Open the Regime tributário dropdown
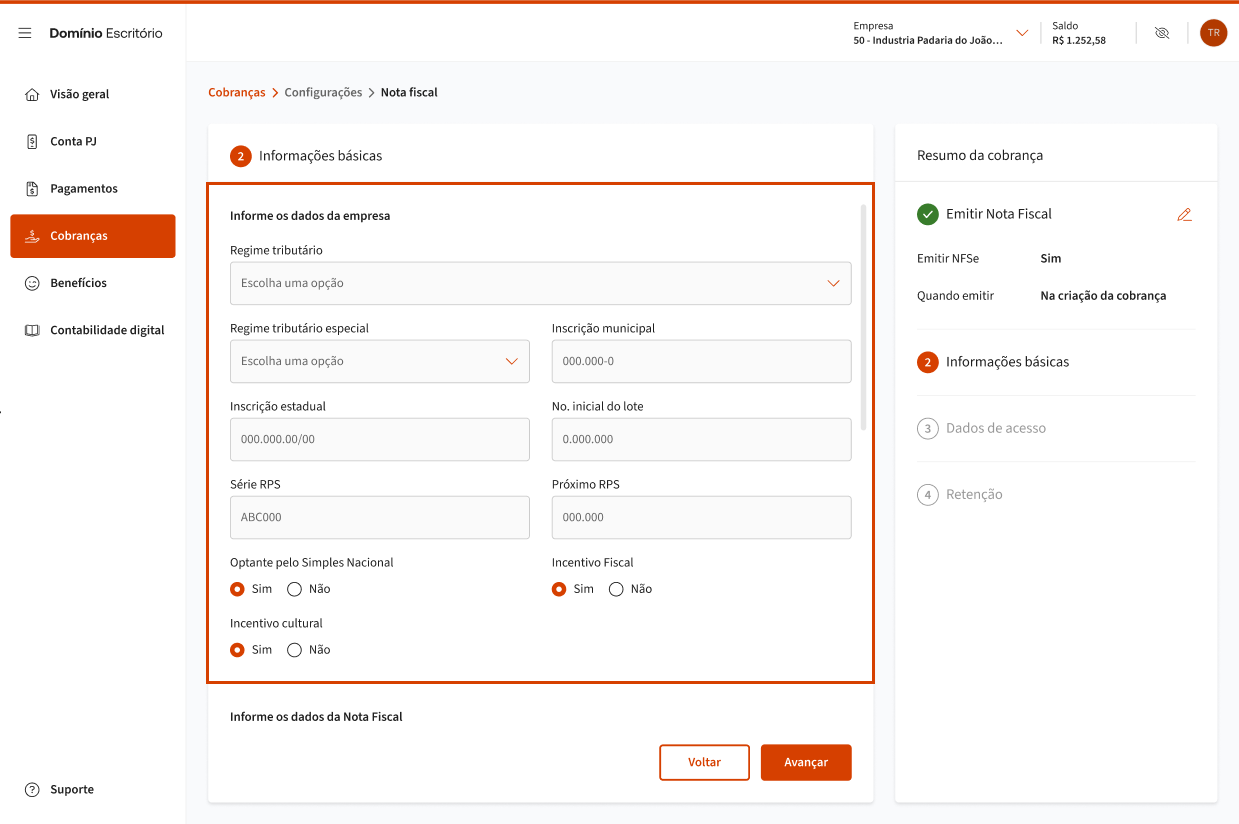 (540, 283)
